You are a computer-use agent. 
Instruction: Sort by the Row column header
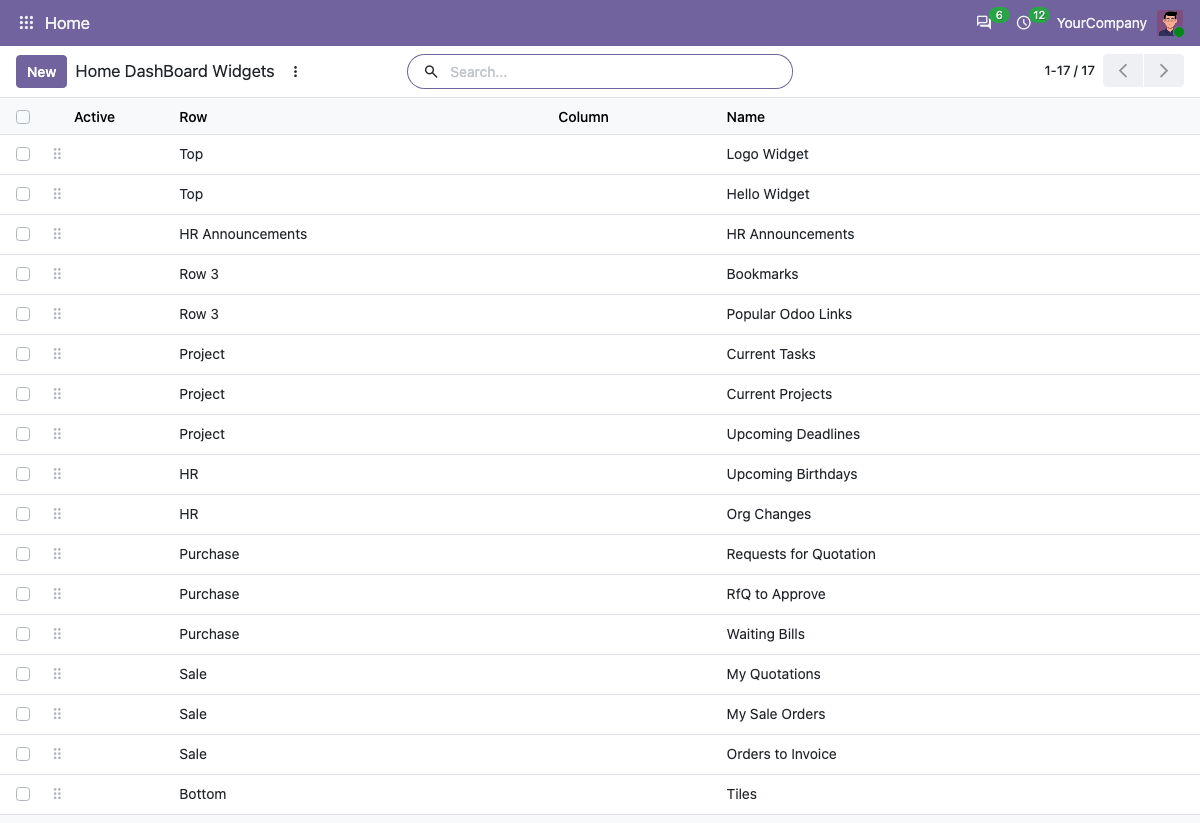[193, 117]
